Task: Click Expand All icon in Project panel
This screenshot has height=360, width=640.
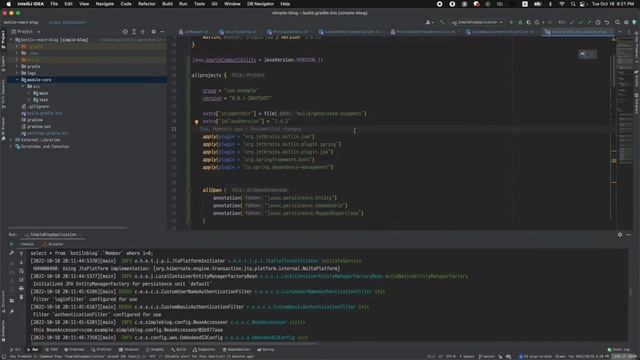Action: [x=134, y=31]
